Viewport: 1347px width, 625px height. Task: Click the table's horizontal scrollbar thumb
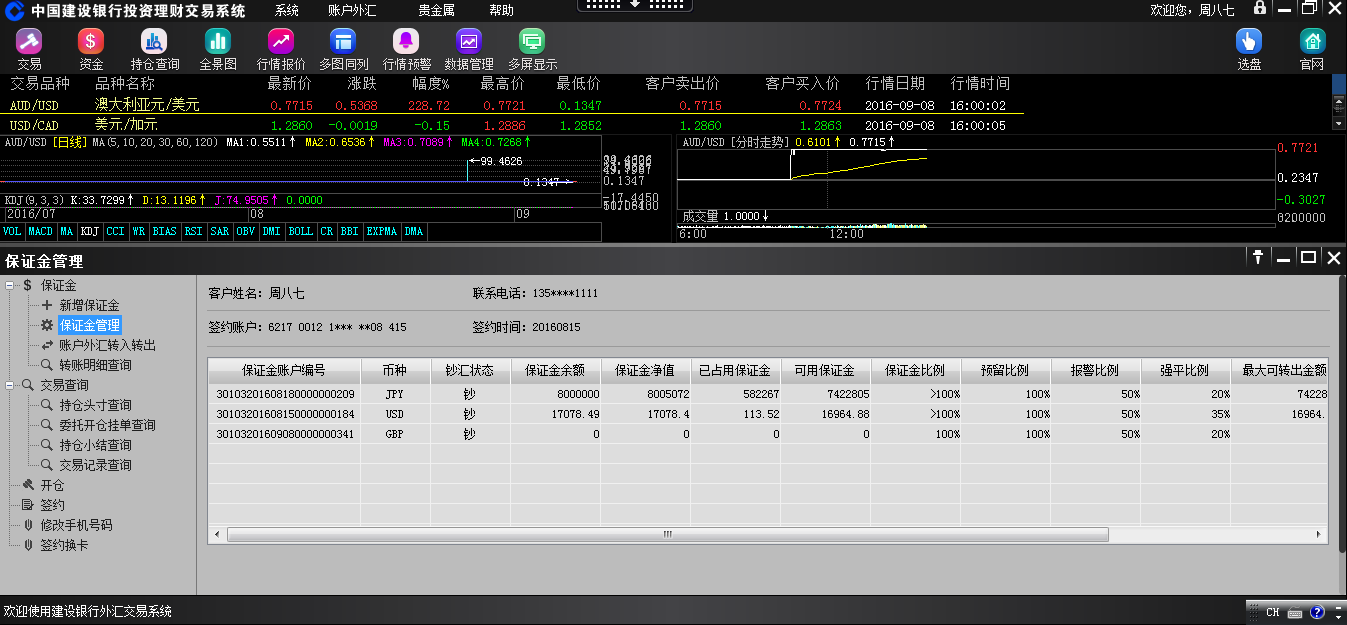[668, 535]
